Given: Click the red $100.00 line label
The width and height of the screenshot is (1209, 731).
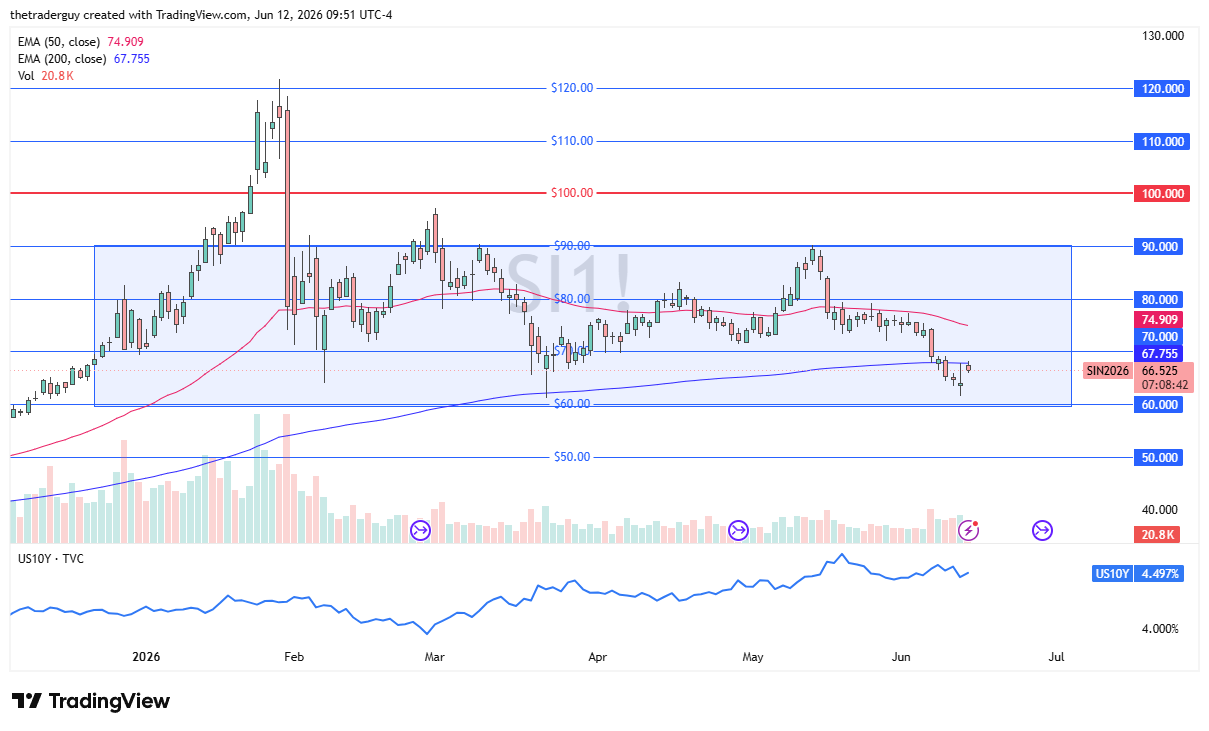Looking at the screenshot, I should point(572,193).
